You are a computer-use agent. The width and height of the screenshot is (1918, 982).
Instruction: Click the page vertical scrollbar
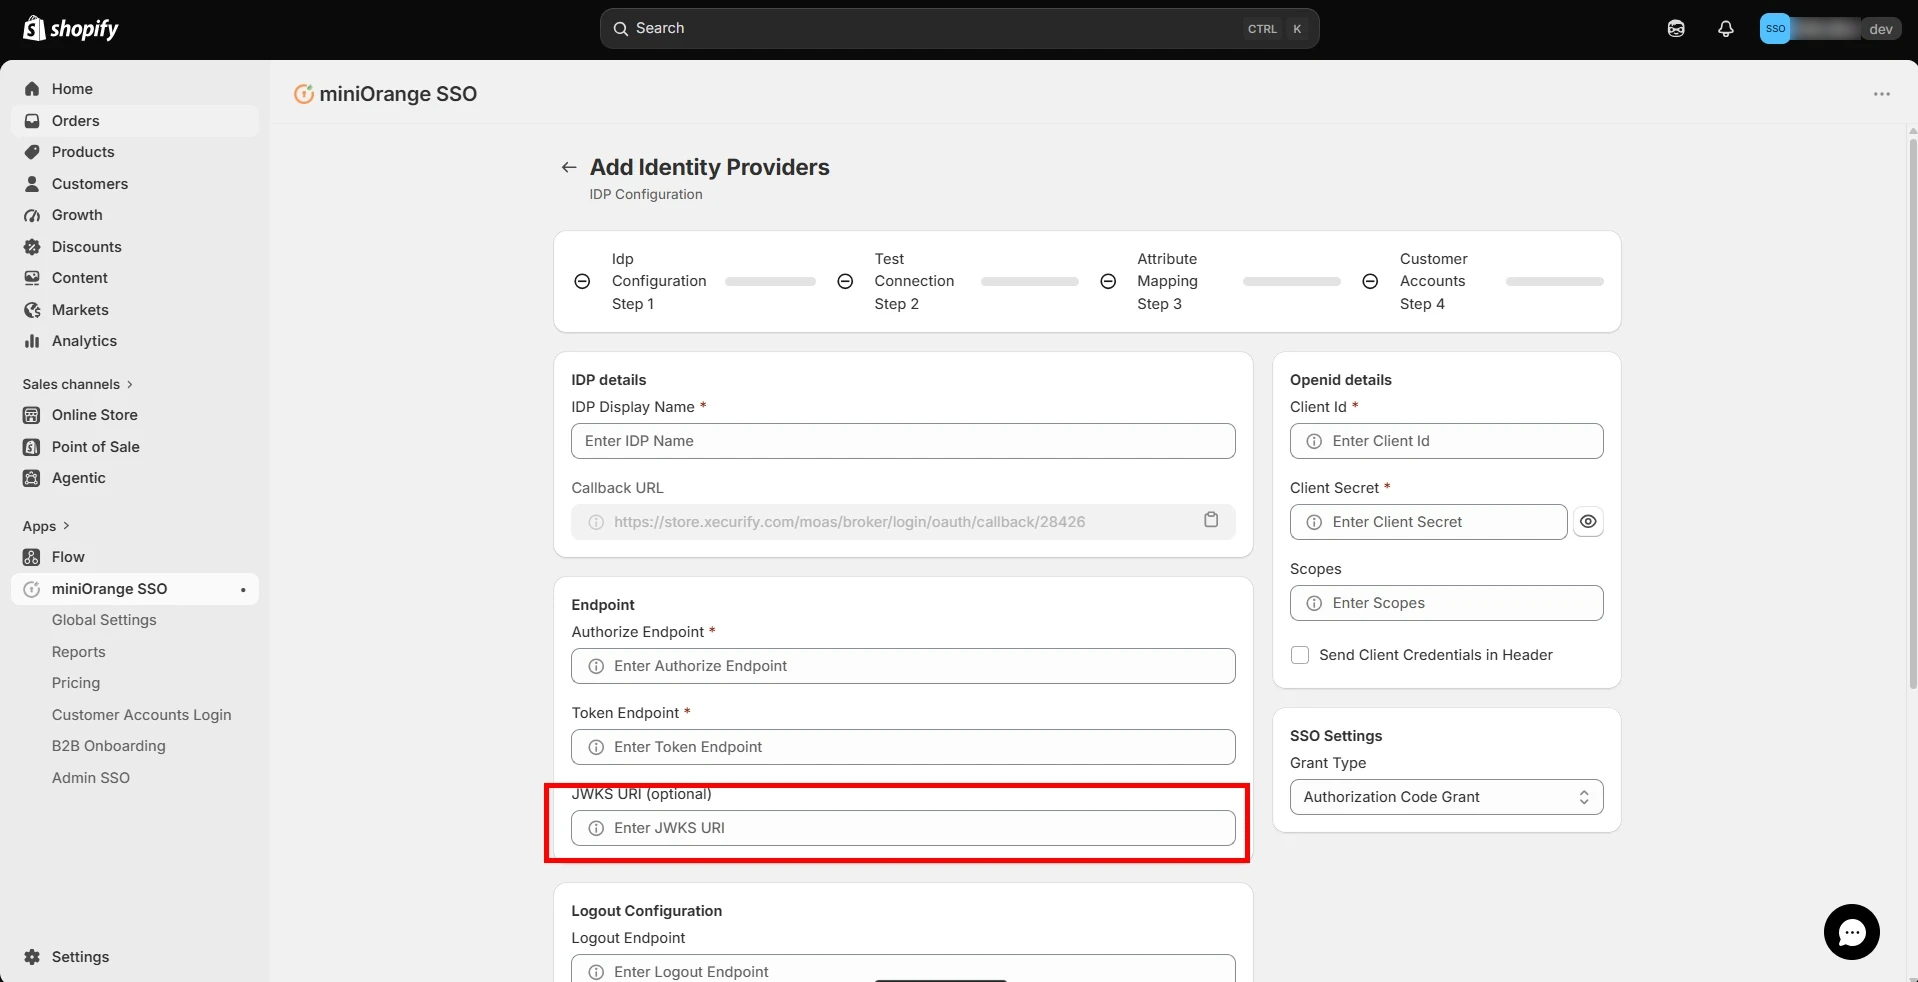coord(1912,414)
